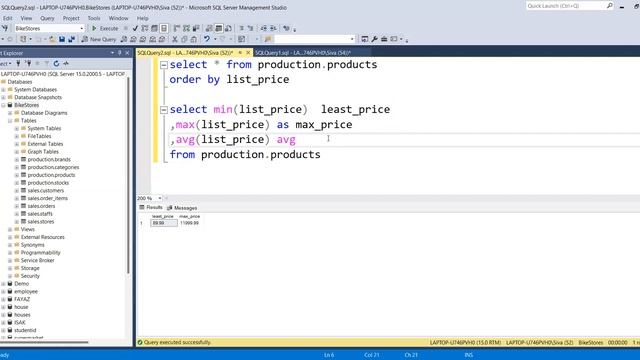Parse the query with the checkmark icon

pyautogui.click(x=135, y=29)
